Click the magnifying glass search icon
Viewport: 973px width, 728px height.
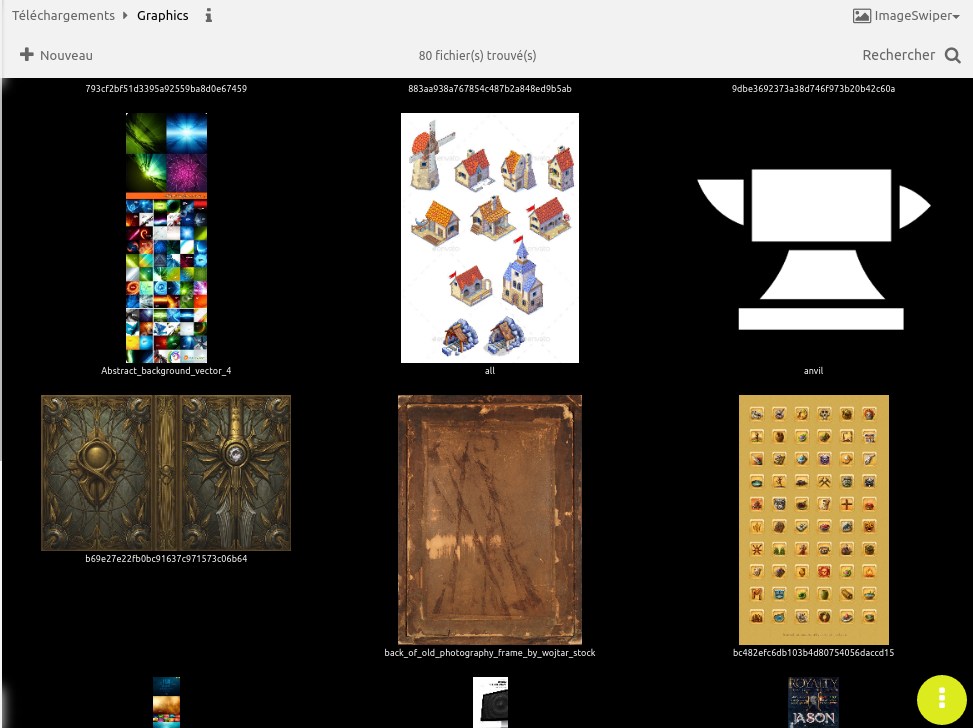pyautogui.click(x=952, y=56)
